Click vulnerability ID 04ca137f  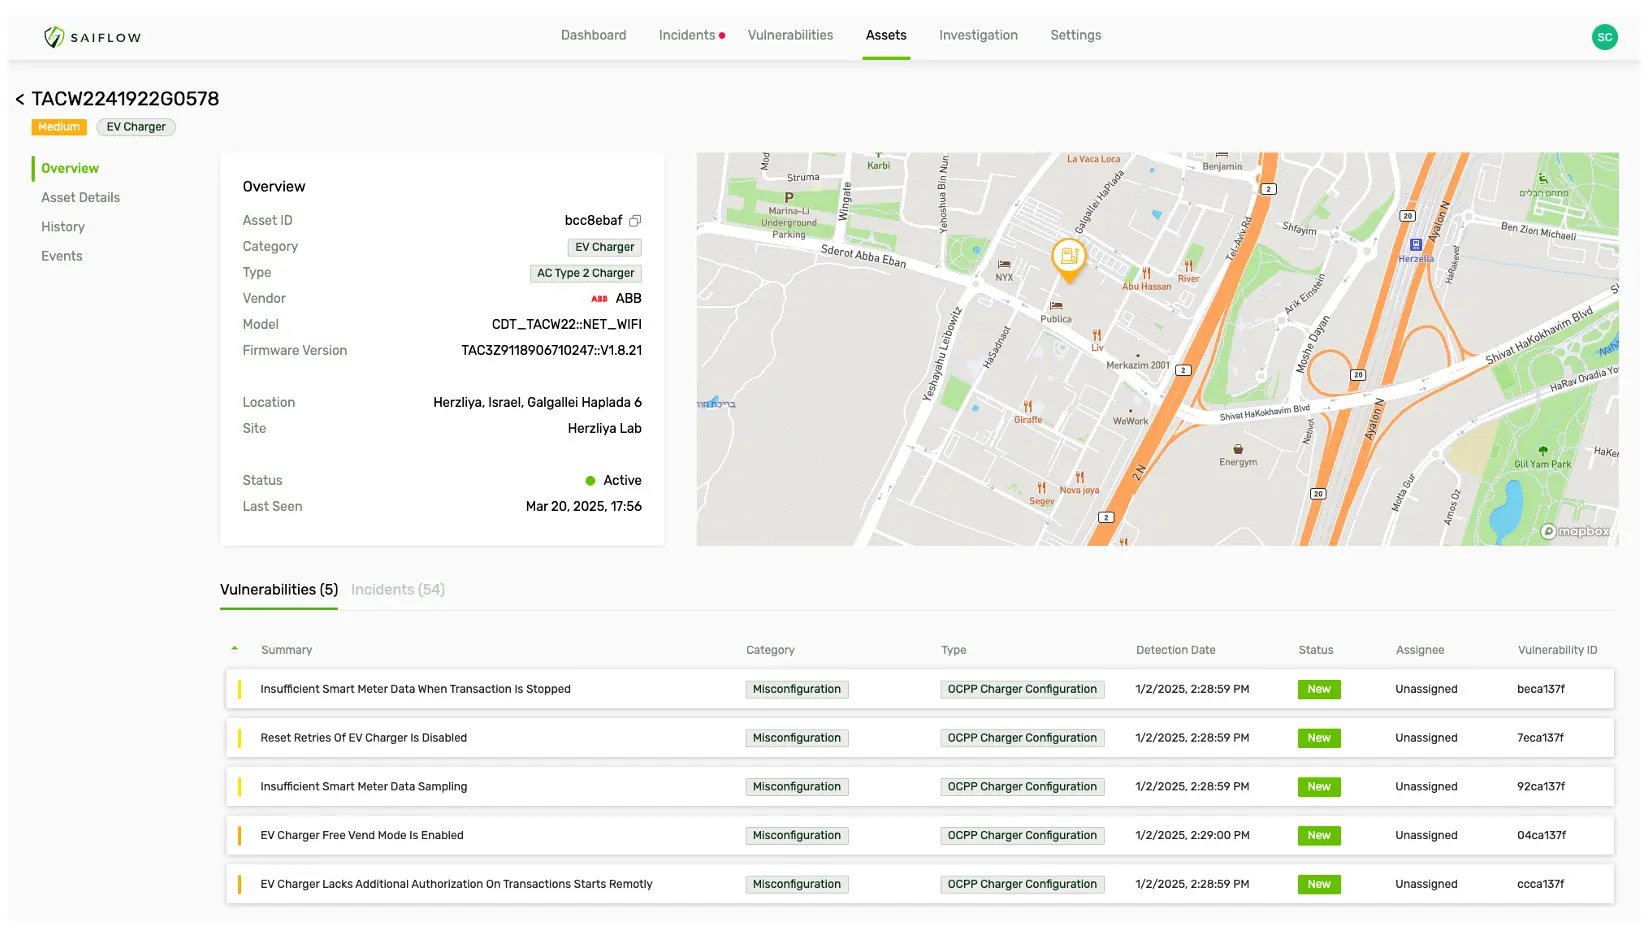(1541, 836)
